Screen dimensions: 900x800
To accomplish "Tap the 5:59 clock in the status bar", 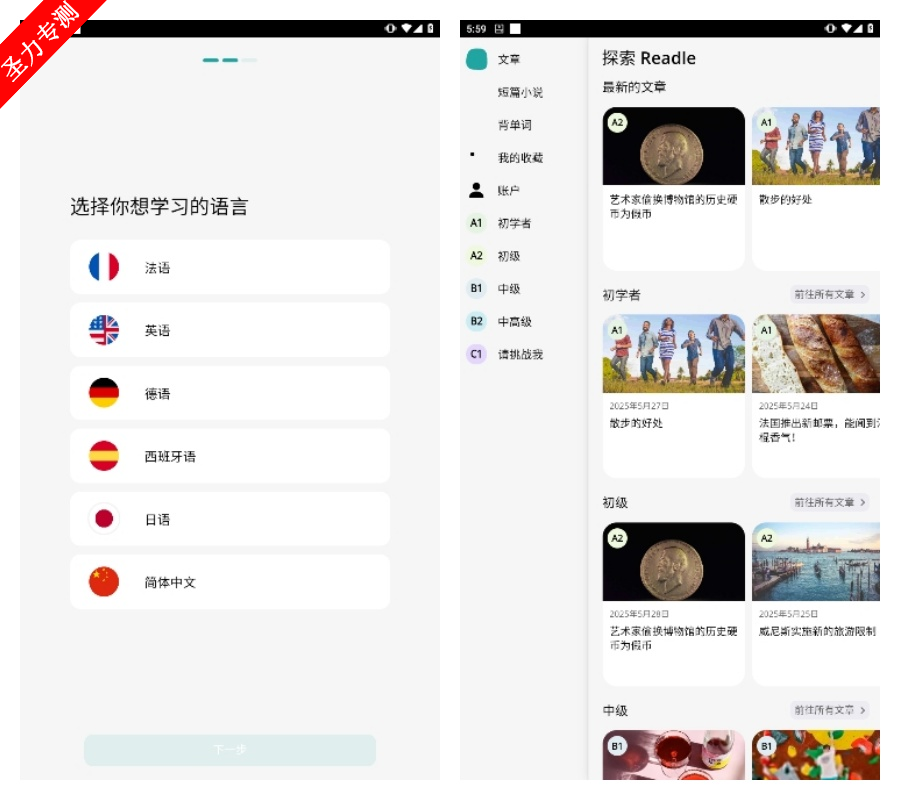I will point(476,29).
